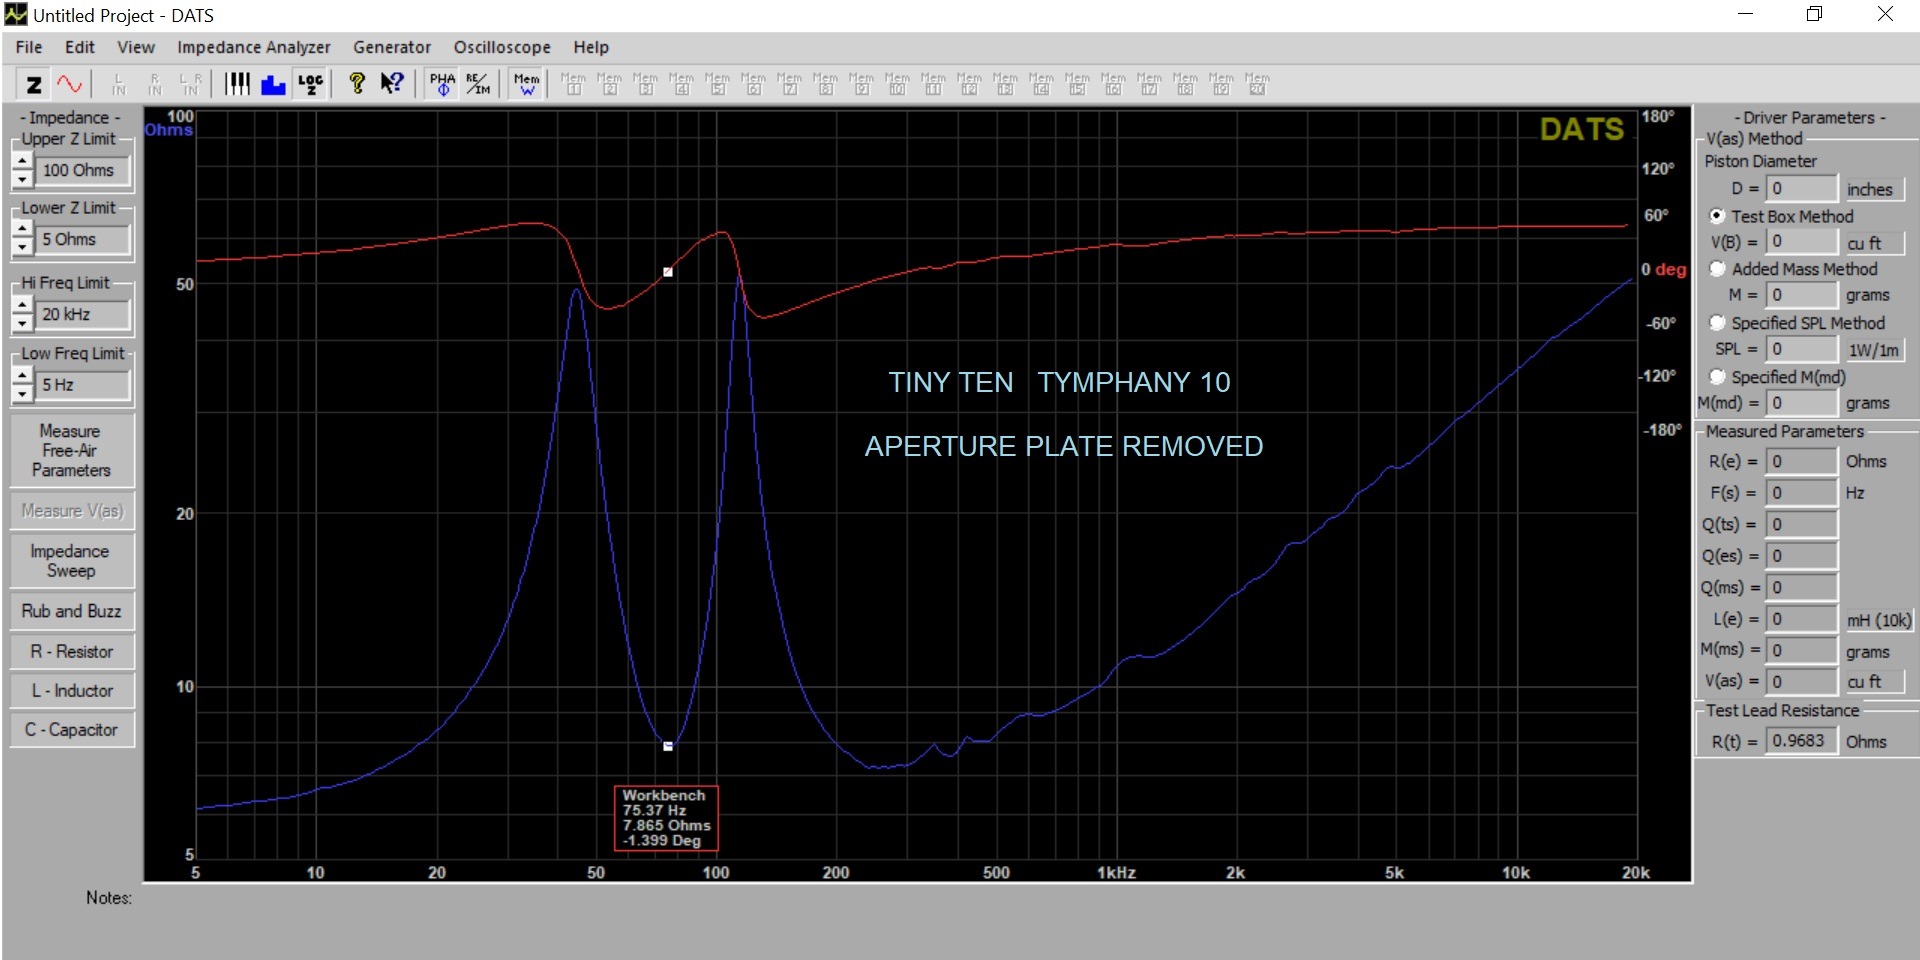Click the Upper Z Limit 100 Ohms field

pos(83,171)
